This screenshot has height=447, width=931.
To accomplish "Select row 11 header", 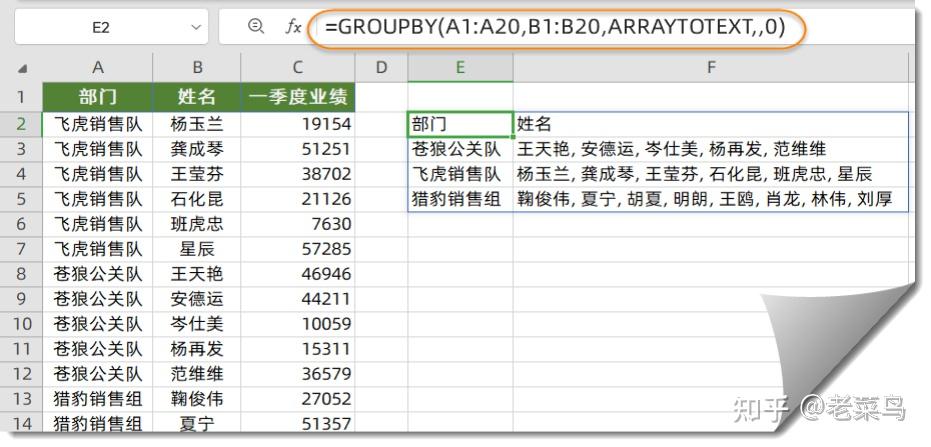I will [21, 348].
